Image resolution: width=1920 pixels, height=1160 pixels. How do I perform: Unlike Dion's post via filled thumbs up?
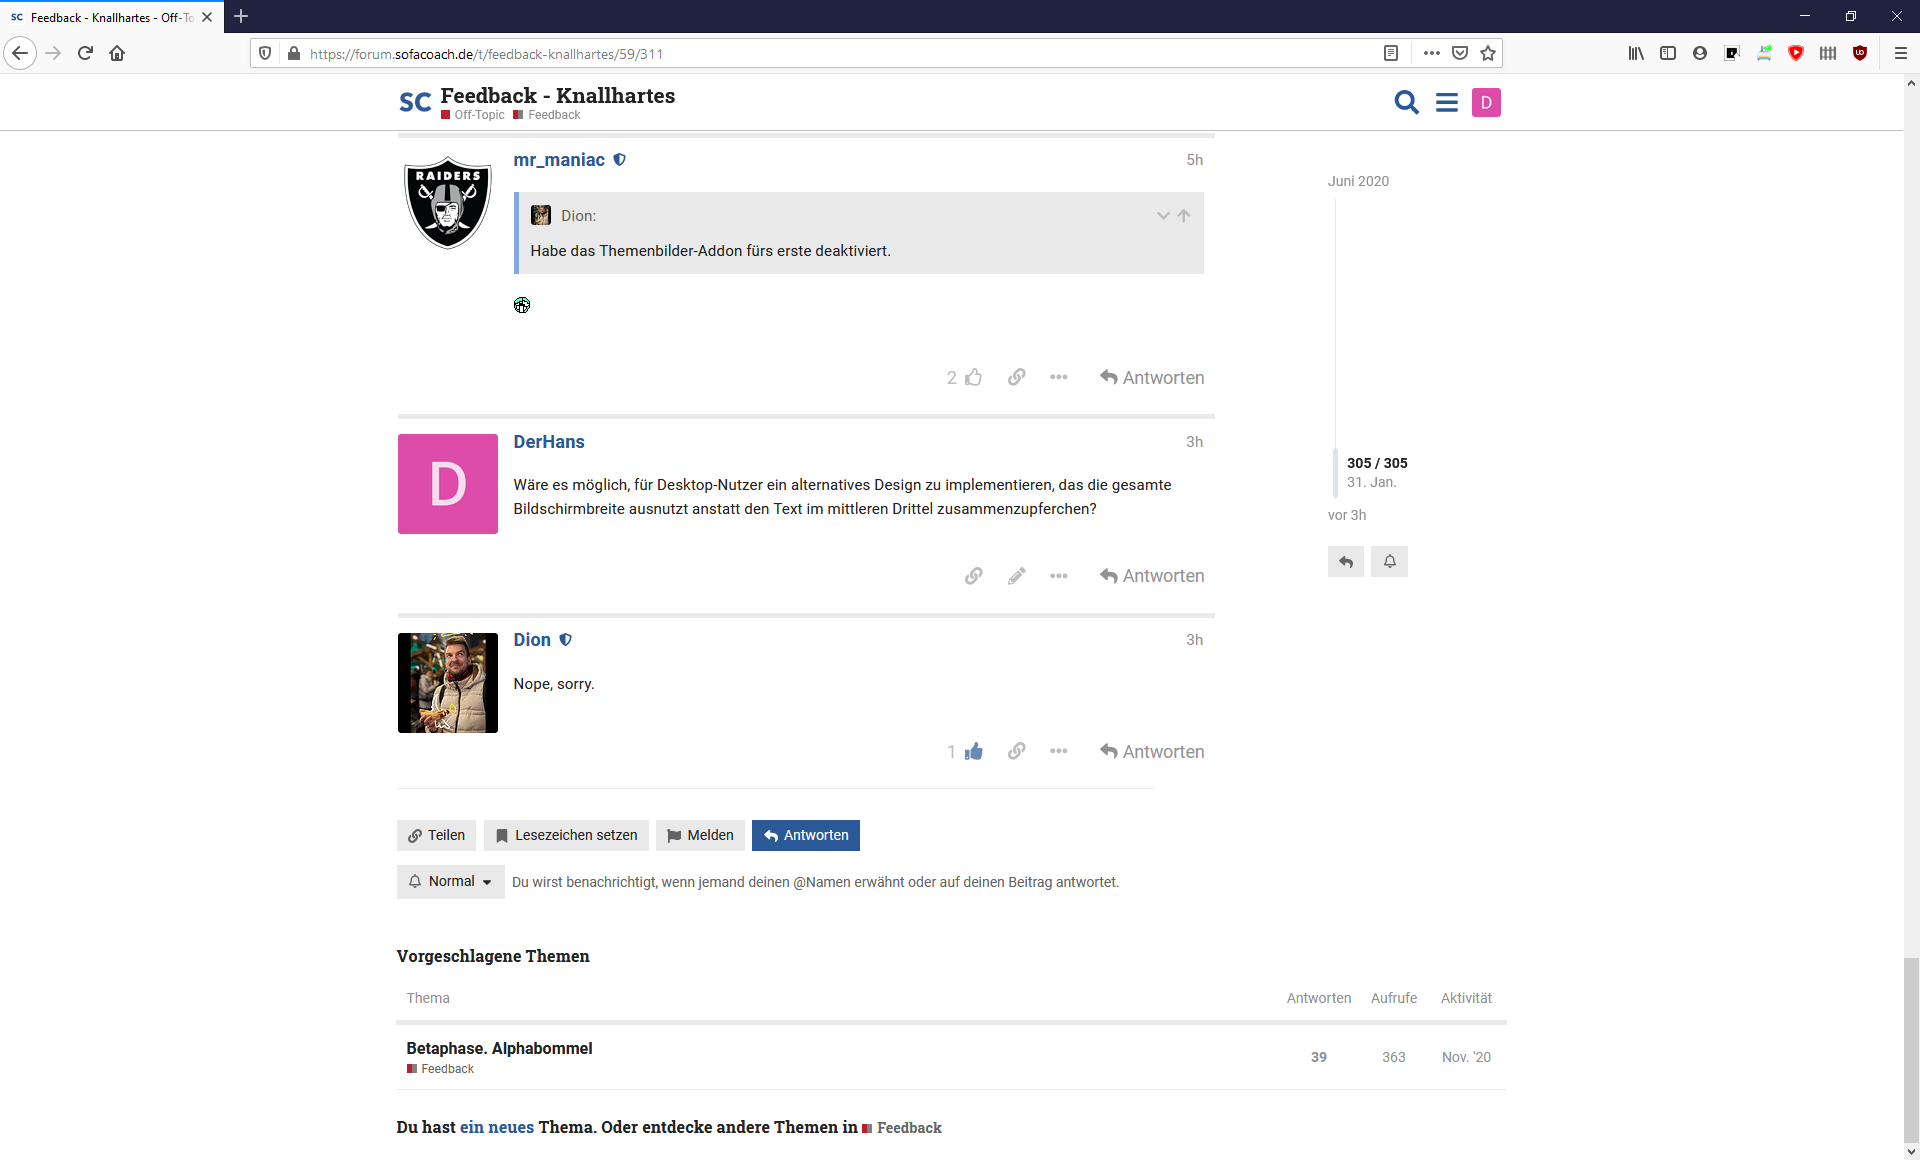[973, 752]
